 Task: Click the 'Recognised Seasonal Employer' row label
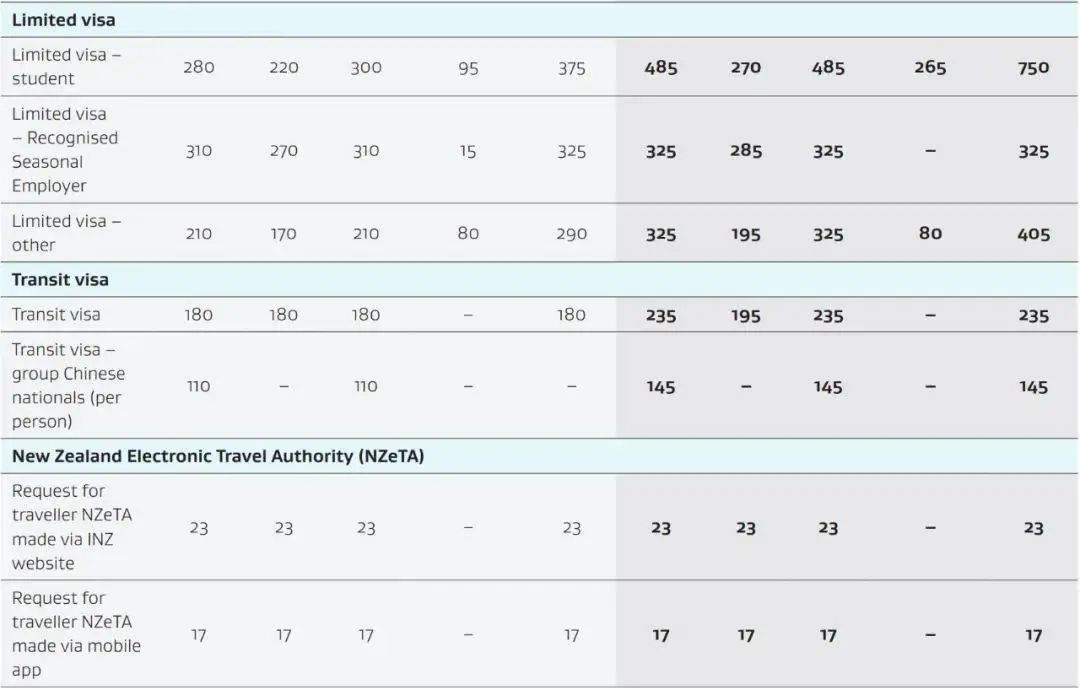point(65,150)
